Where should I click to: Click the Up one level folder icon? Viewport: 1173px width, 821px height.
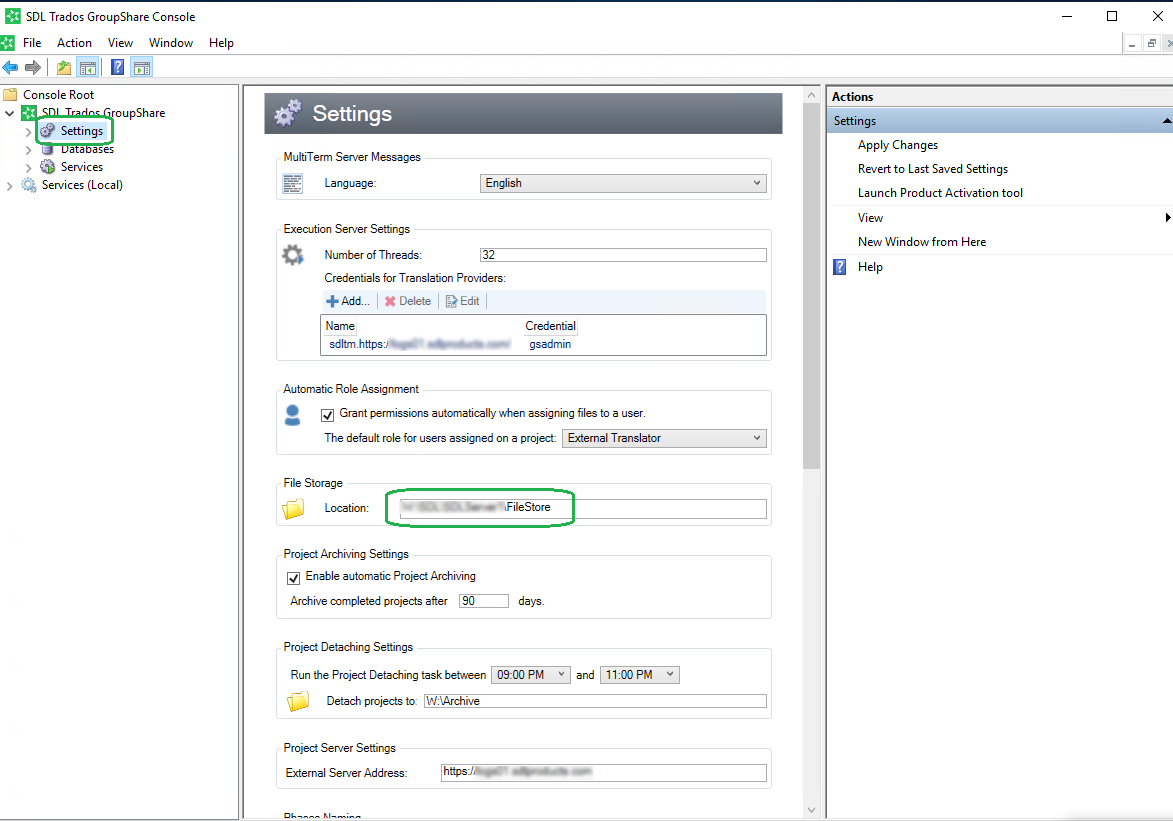[64, 68]
